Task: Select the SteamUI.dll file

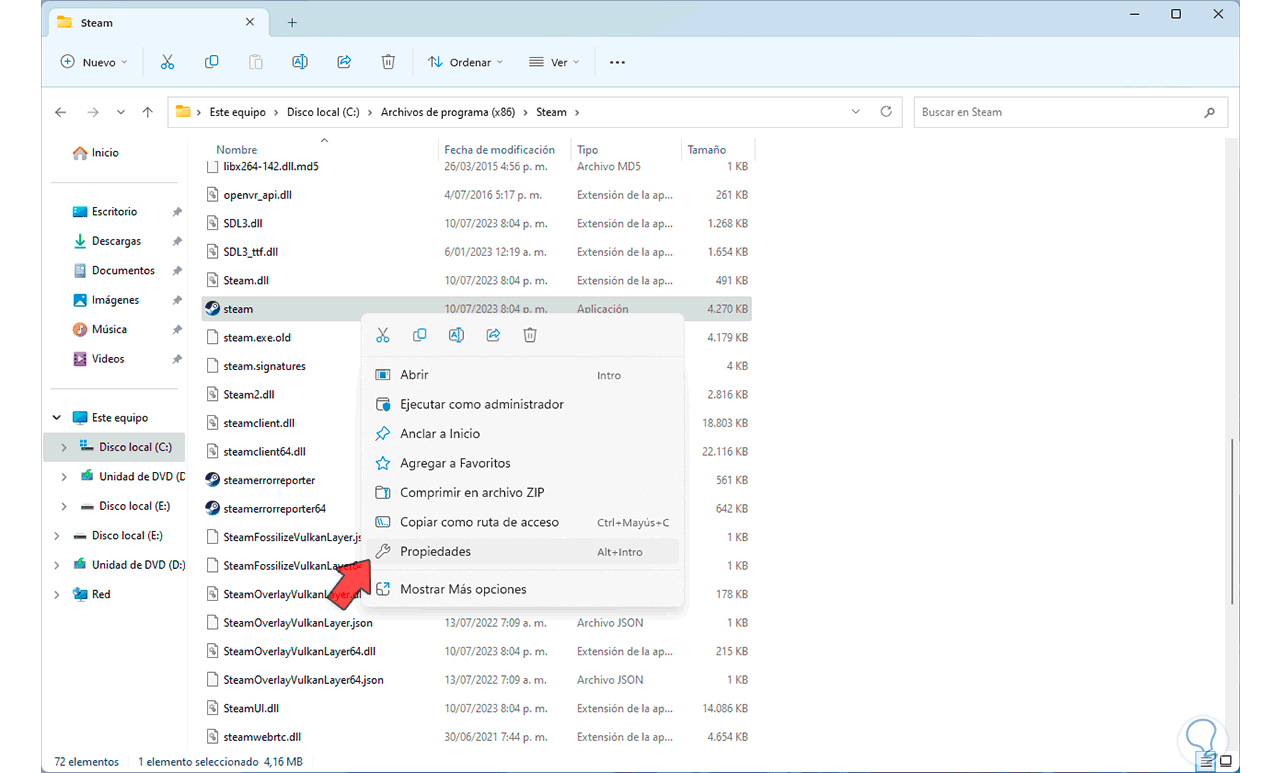Action: [477, 708]
